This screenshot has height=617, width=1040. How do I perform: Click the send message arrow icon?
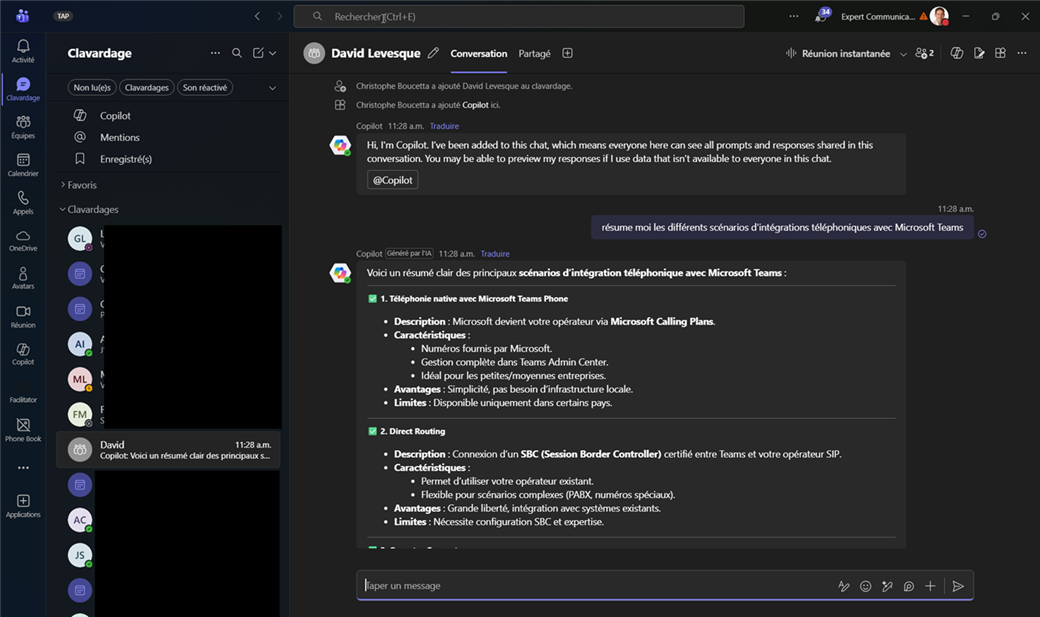(x=957, y=586)
